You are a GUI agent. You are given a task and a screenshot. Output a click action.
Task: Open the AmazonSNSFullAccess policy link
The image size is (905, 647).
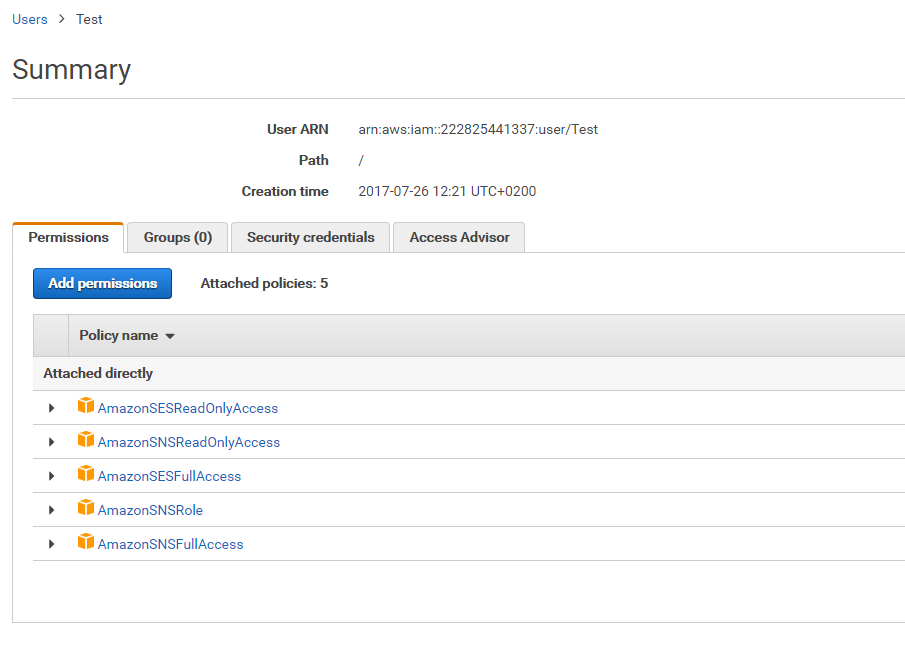point(170,545)
